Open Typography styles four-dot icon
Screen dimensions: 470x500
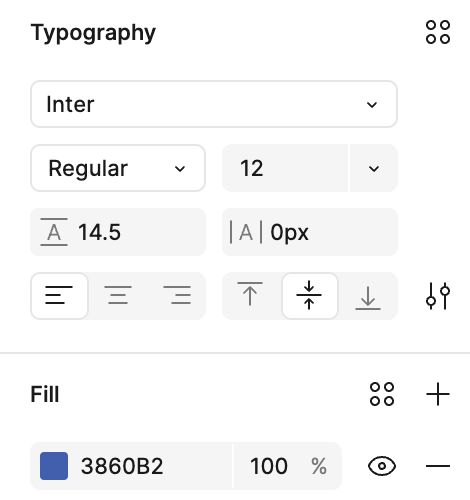438,32
